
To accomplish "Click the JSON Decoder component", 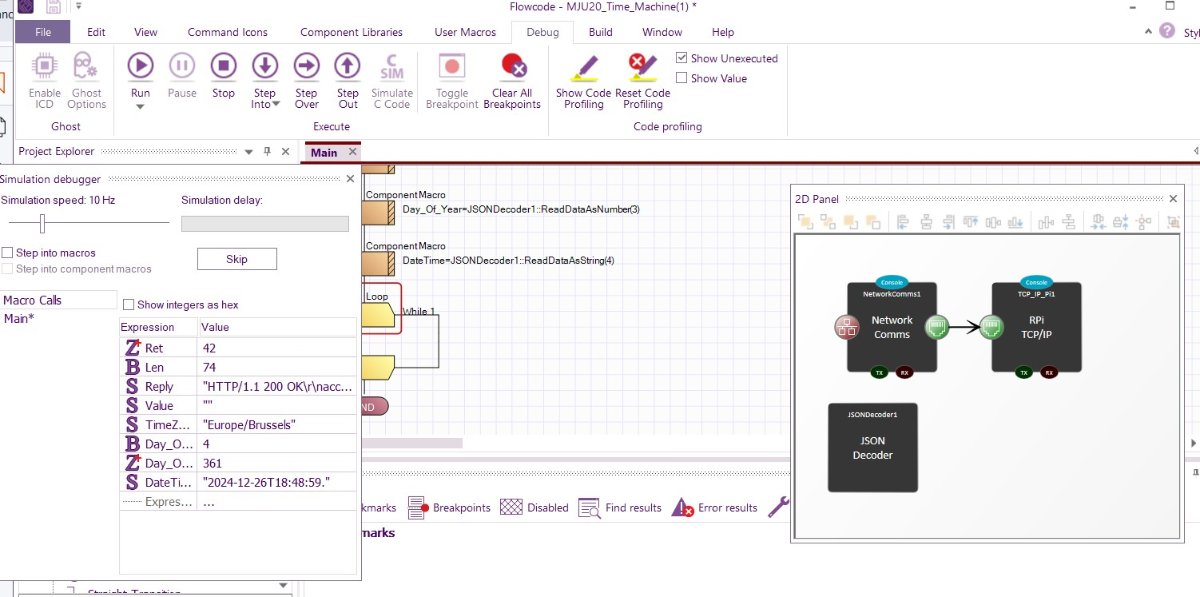I will point(873,447).
